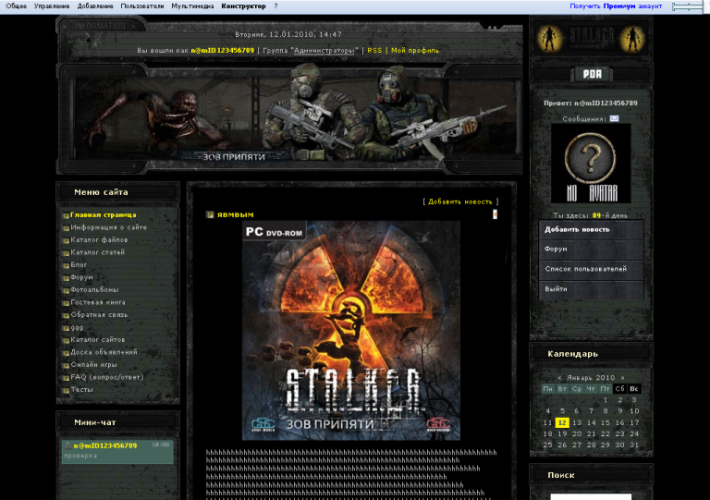Open the Пользователи menu
Screen dimensions: 710x500
(x=142, y=6)
